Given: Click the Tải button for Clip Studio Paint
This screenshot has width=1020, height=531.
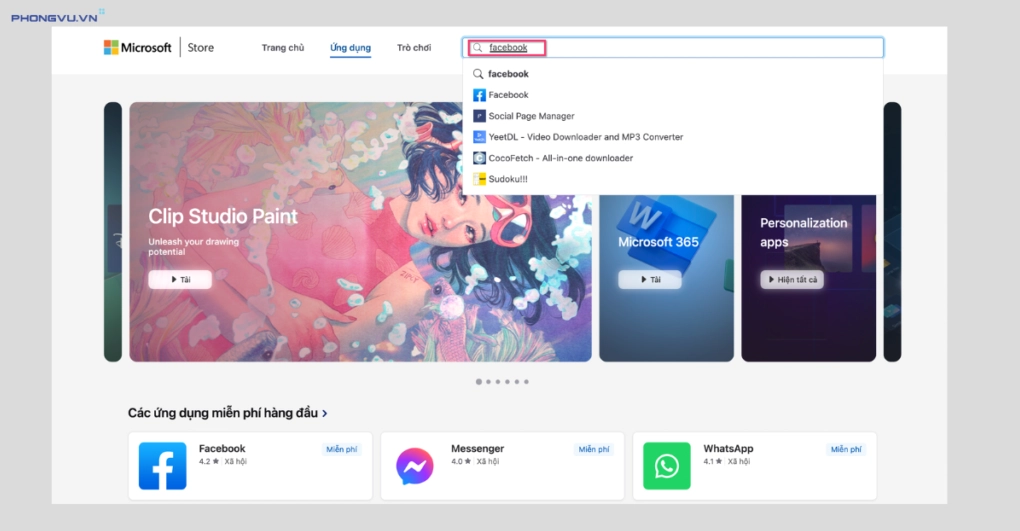Looking at the screenshot, I should [180, 279].
